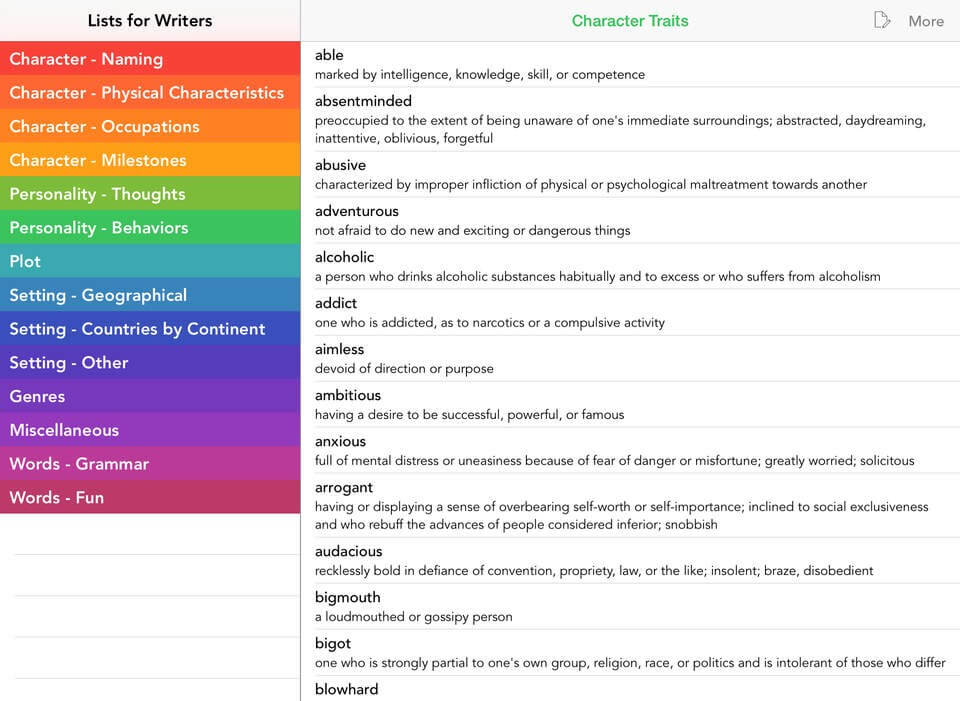Choose Setting - Countries by Continent
The width and height of the screenshot is (960, 701).
pyautogui.click(x=150, y=329)
